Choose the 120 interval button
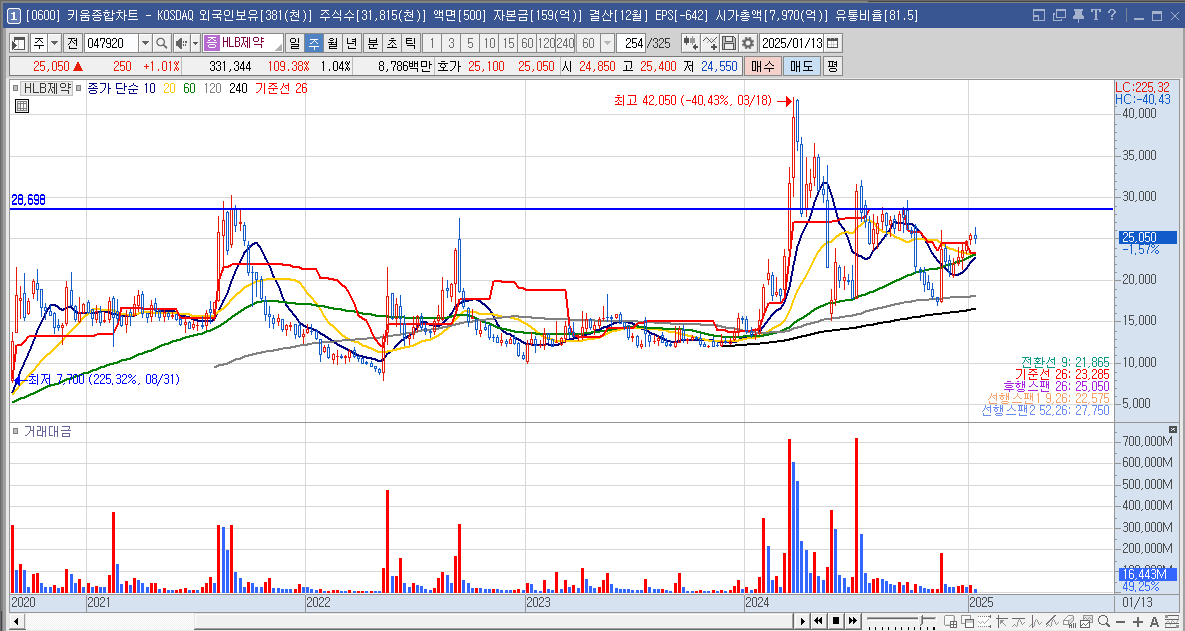The width and height of the screenshot is (1185, 631). tap(546, 43)
